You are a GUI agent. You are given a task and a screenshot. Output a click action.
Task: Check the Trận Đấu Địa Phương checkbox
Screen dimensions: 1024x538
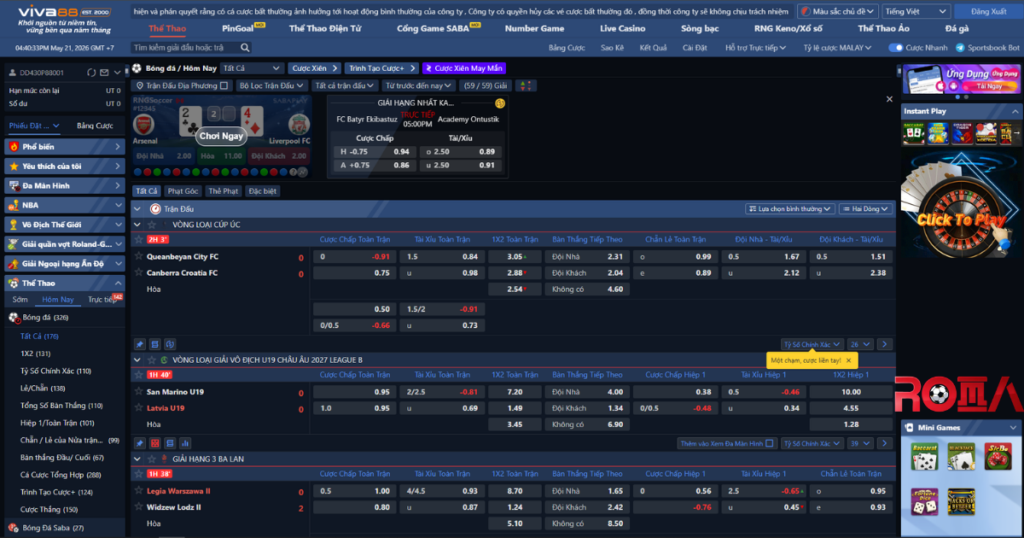pos(224,86)
